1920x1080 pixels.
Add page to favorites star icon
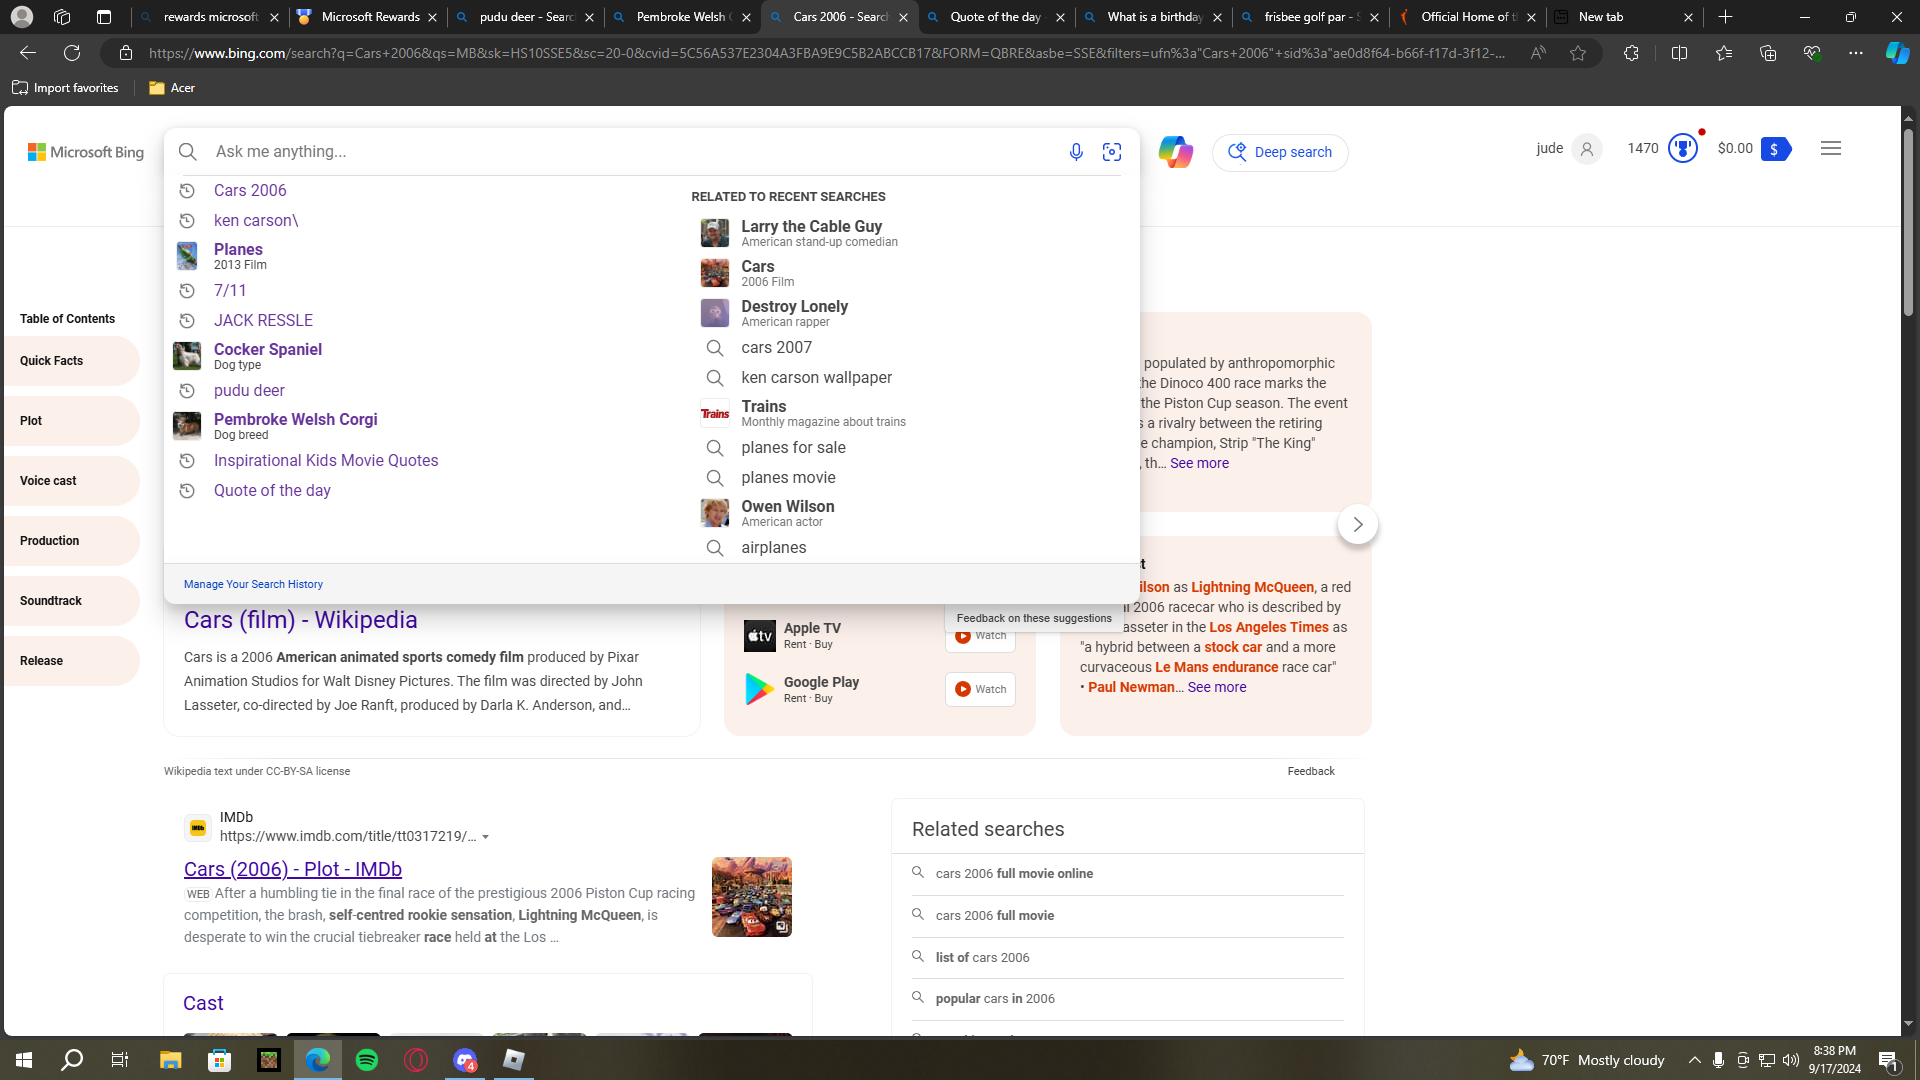click(1578, 53)
